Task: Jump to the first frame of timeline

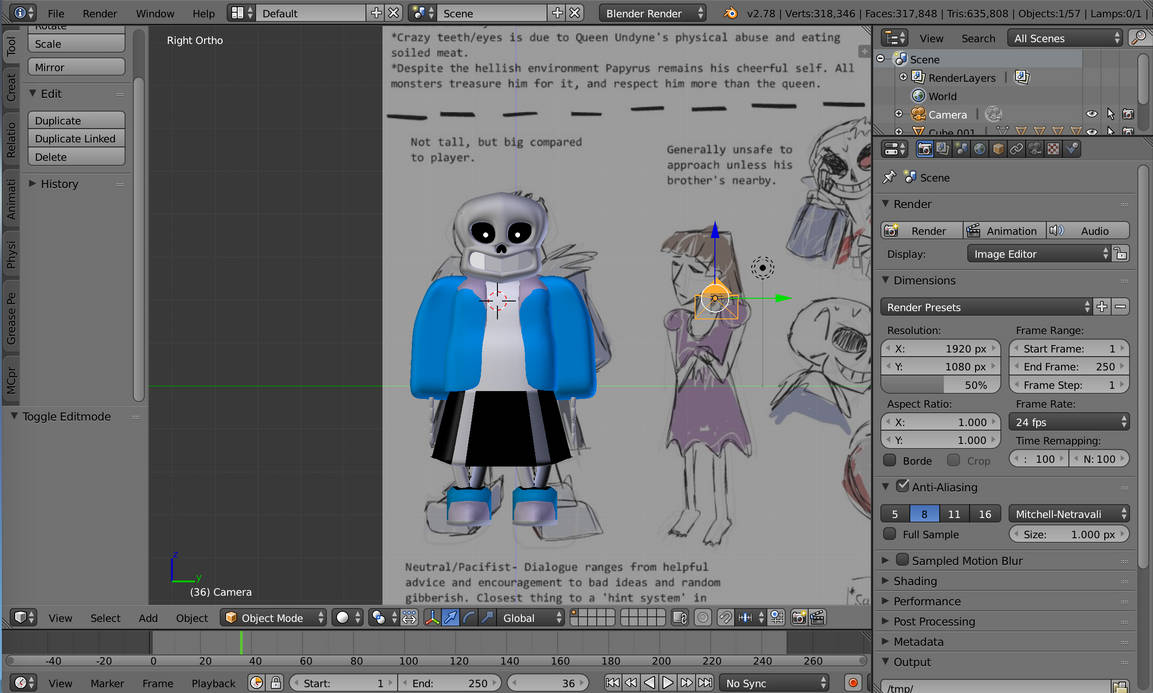Action: point(612,683)
